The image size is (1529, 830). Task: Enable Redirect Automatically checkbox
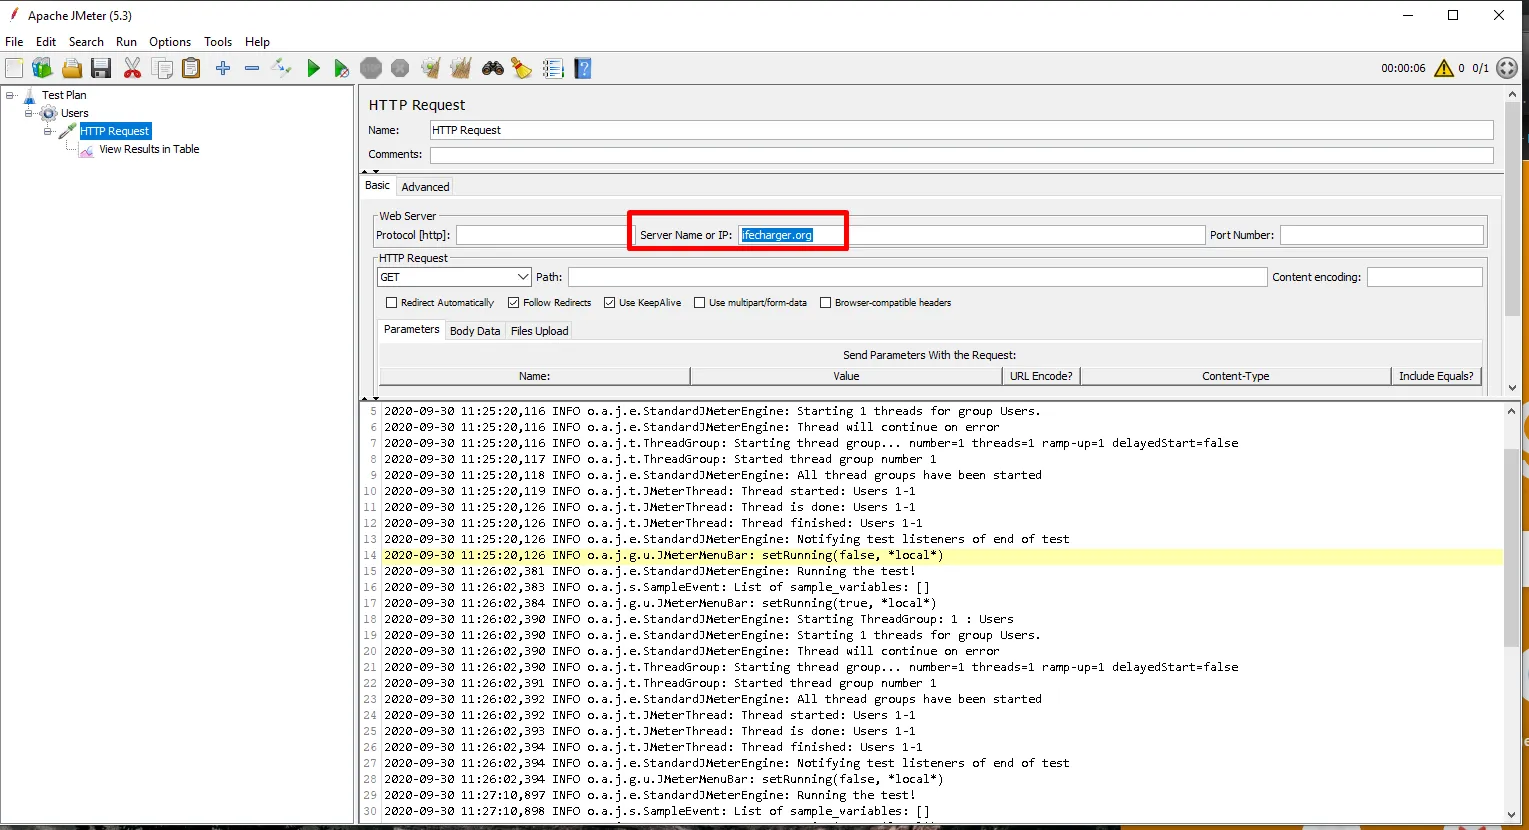(392, 303)
